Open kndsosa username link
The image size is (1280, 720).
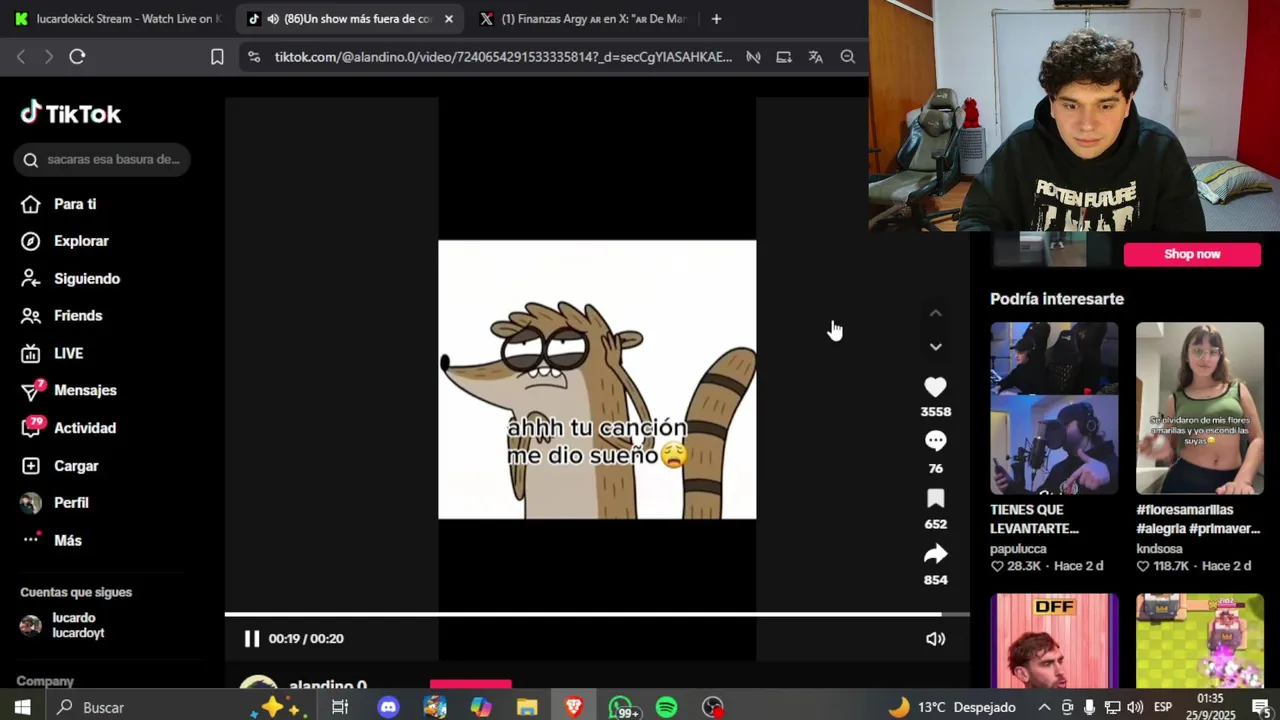pos(1159,549)
